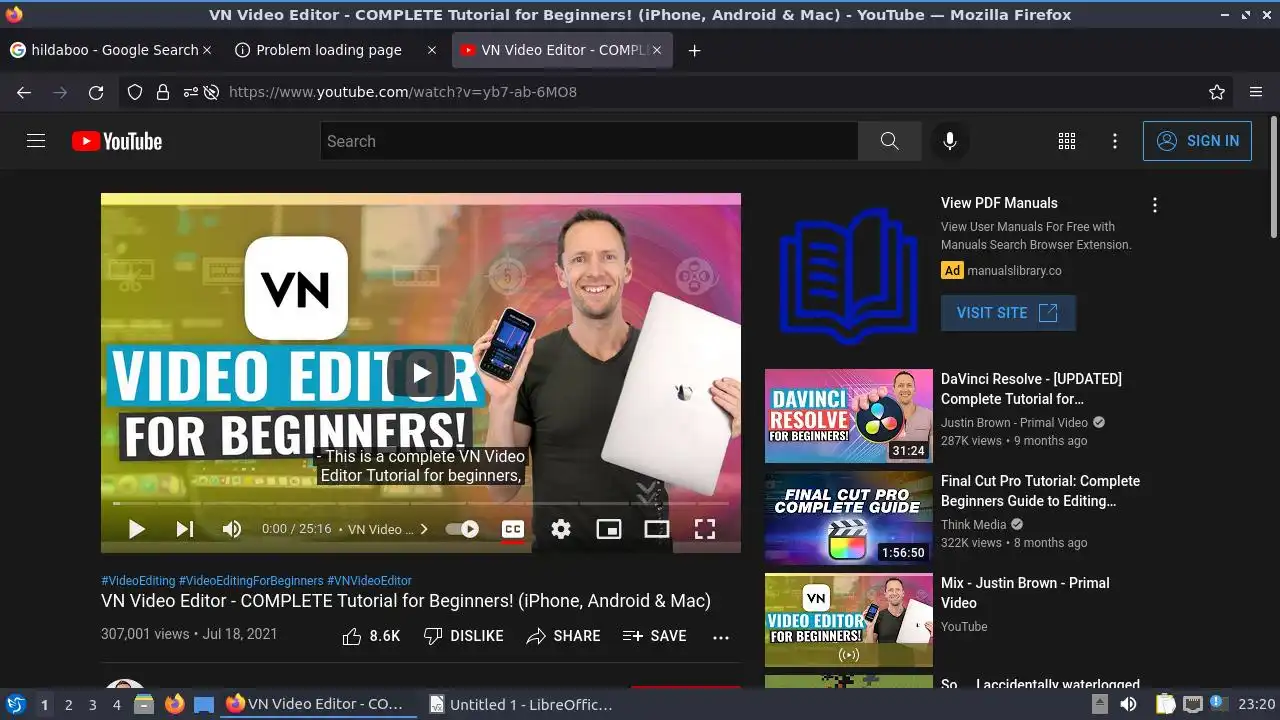This screenshot has width=1280, height=720.
Task: Click the View PDF Manuals ad title
Action: pyautogui.click(x=999, y=203)
